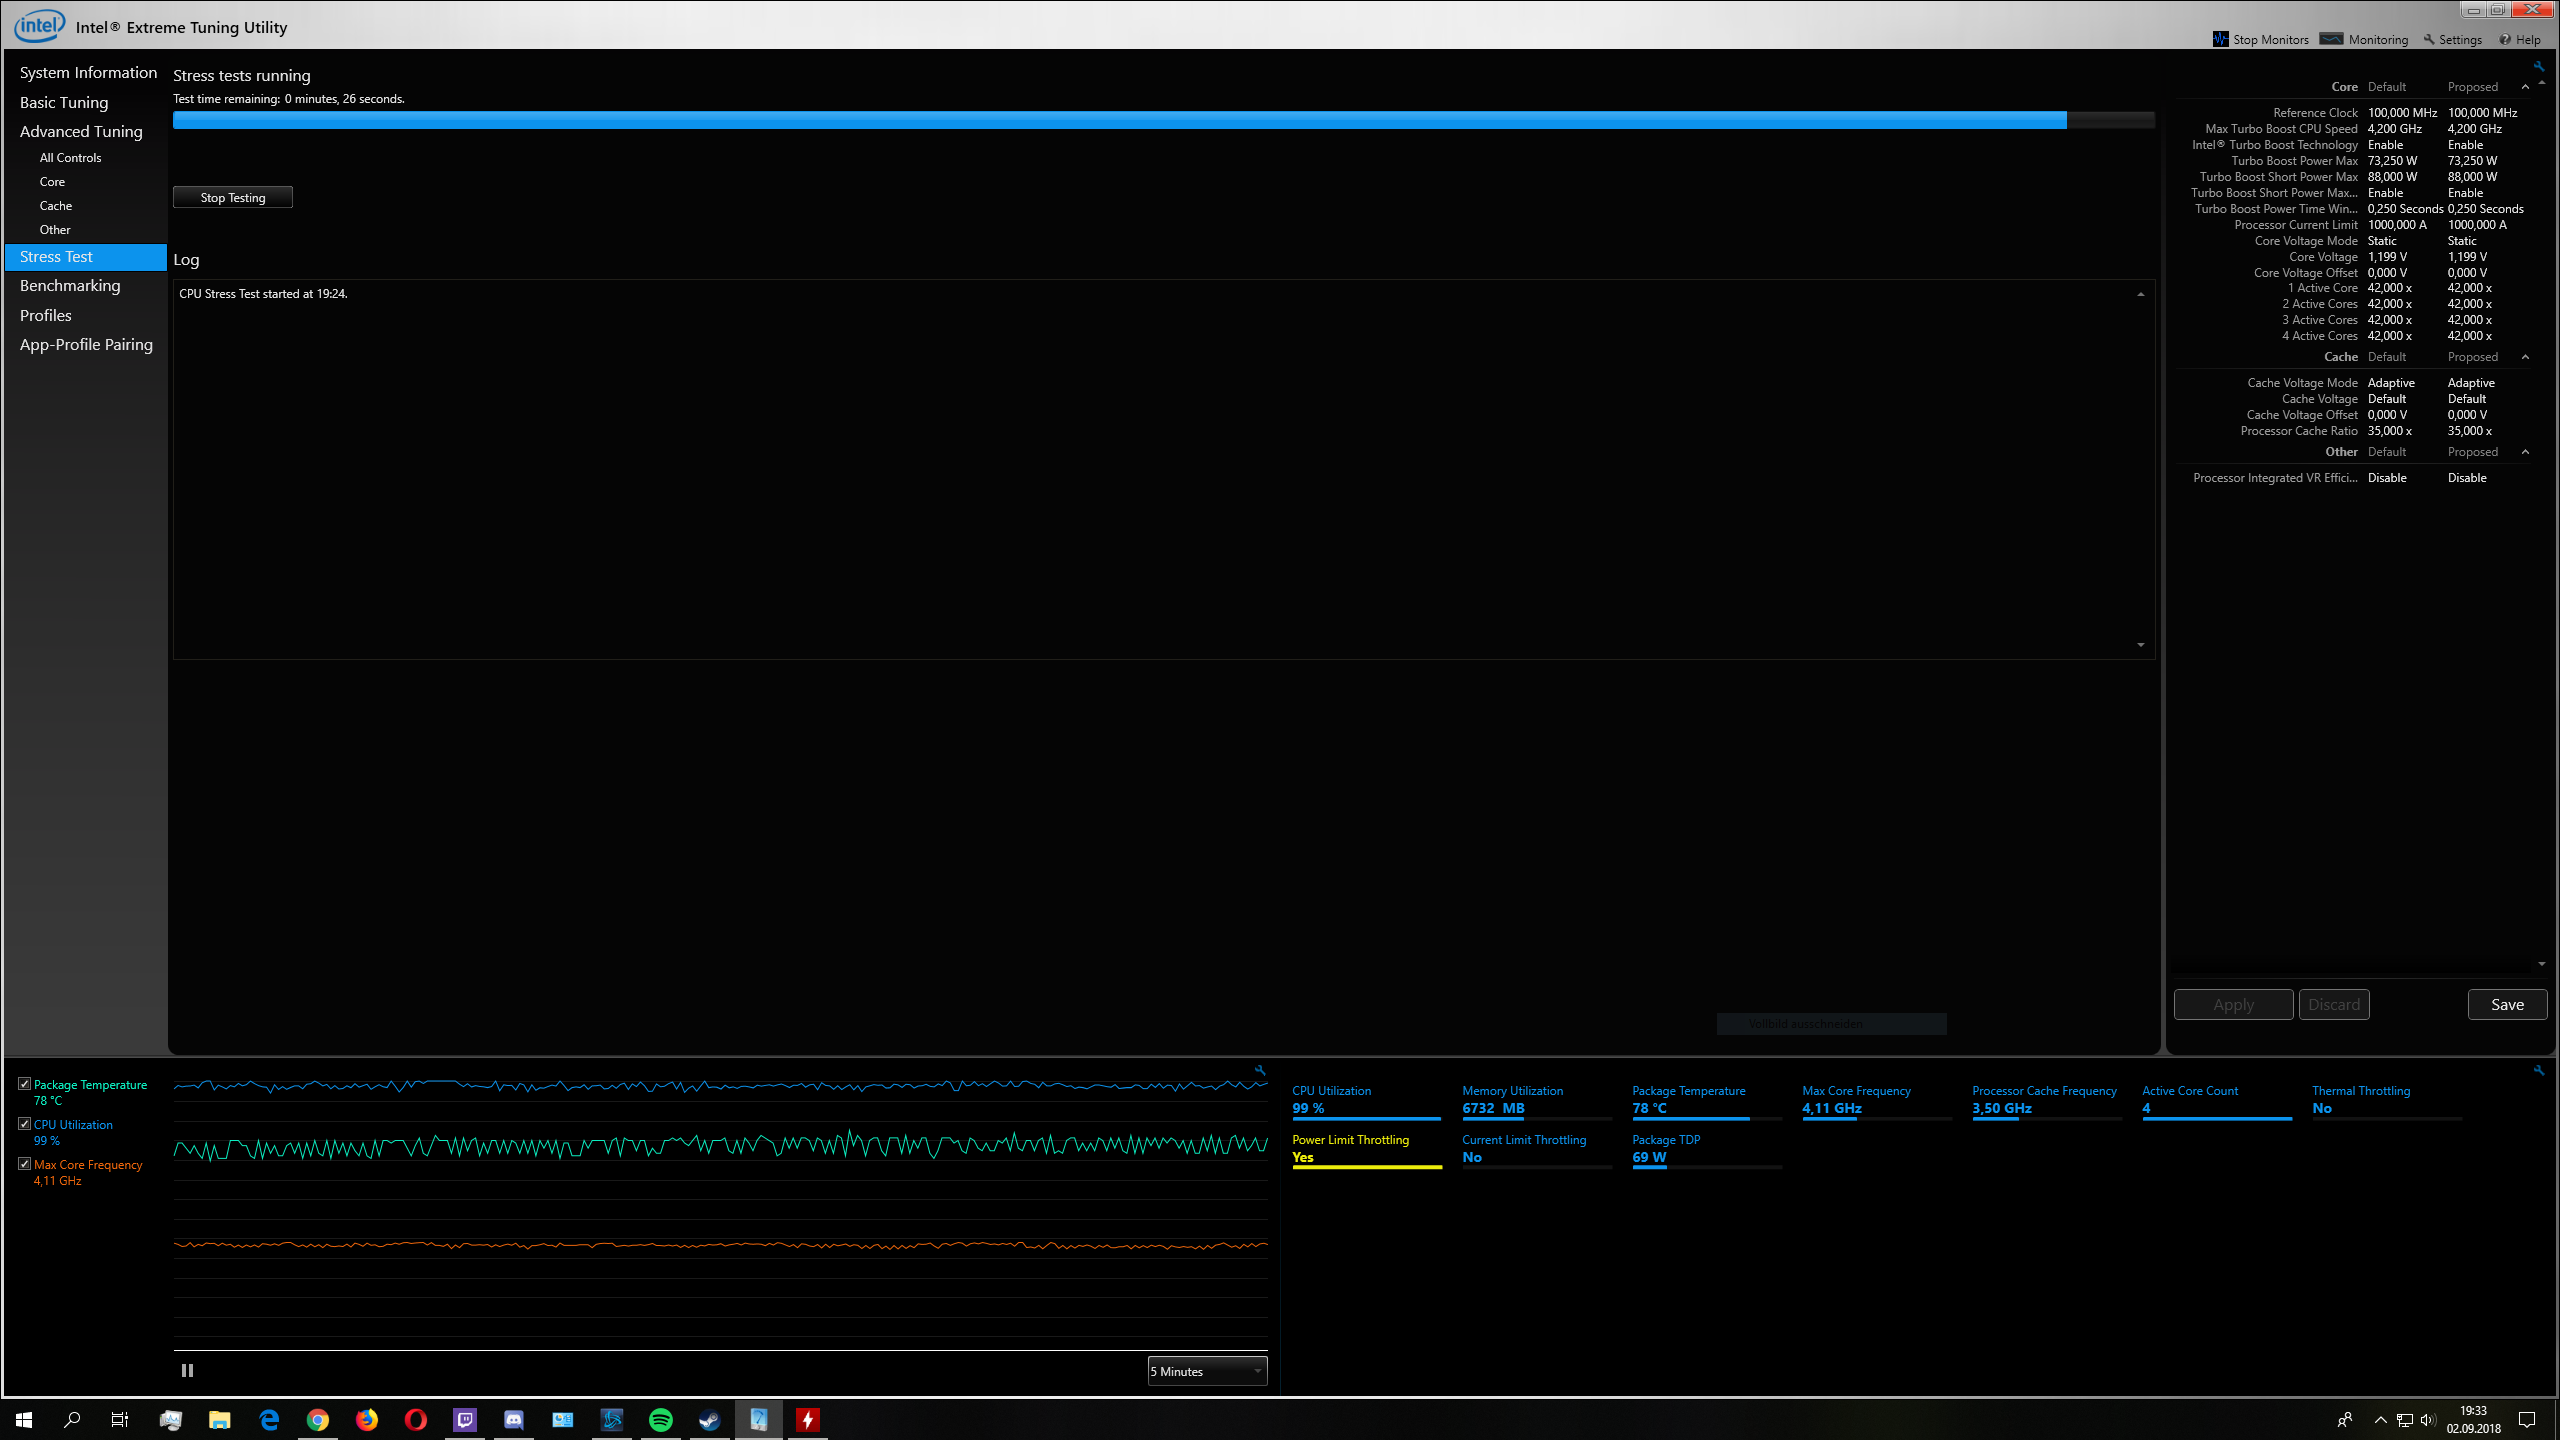The image size is (2560, 1440).
Task: Pause the monitoring graph
Action: (187, 1370)
